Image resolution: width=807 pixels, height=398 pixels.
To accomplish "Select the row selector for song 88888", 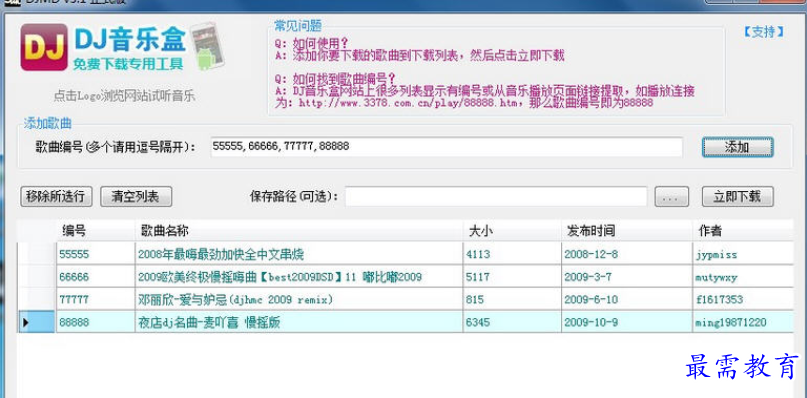I will [37, 322].
